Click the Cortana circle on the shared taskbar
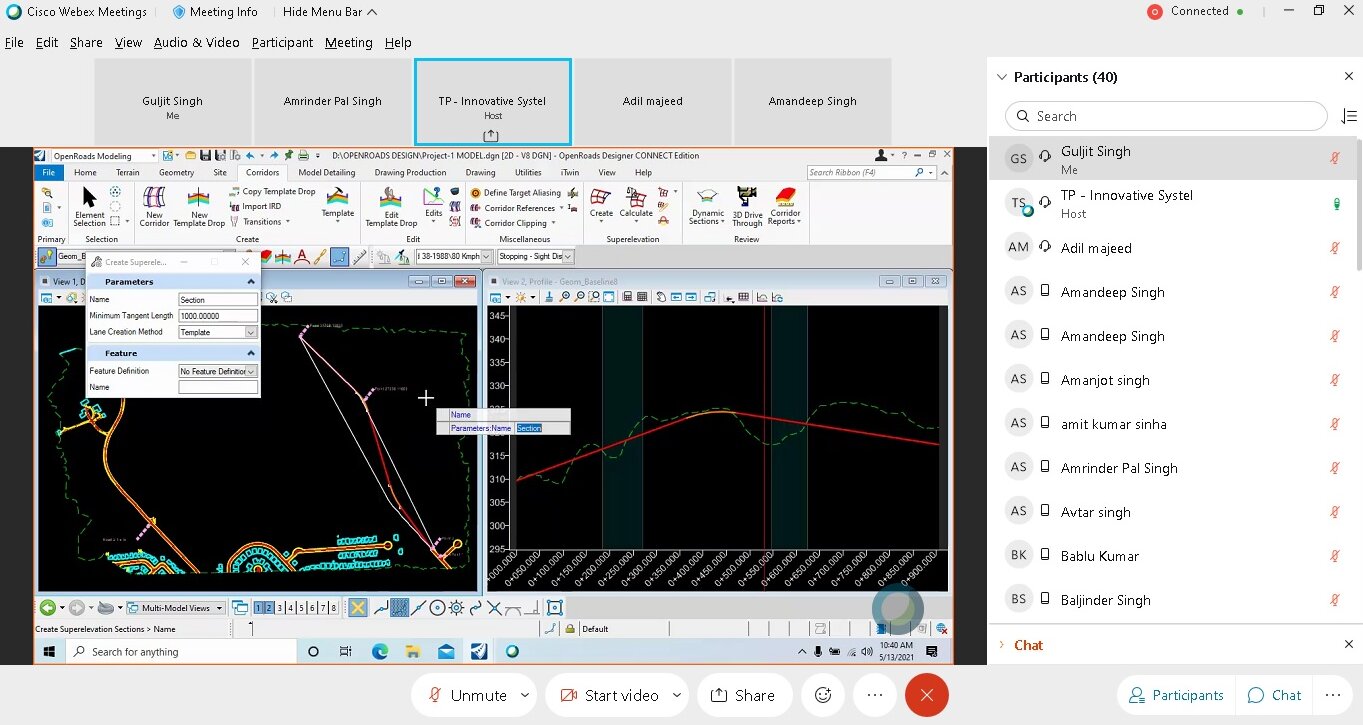 coord(313,652)
